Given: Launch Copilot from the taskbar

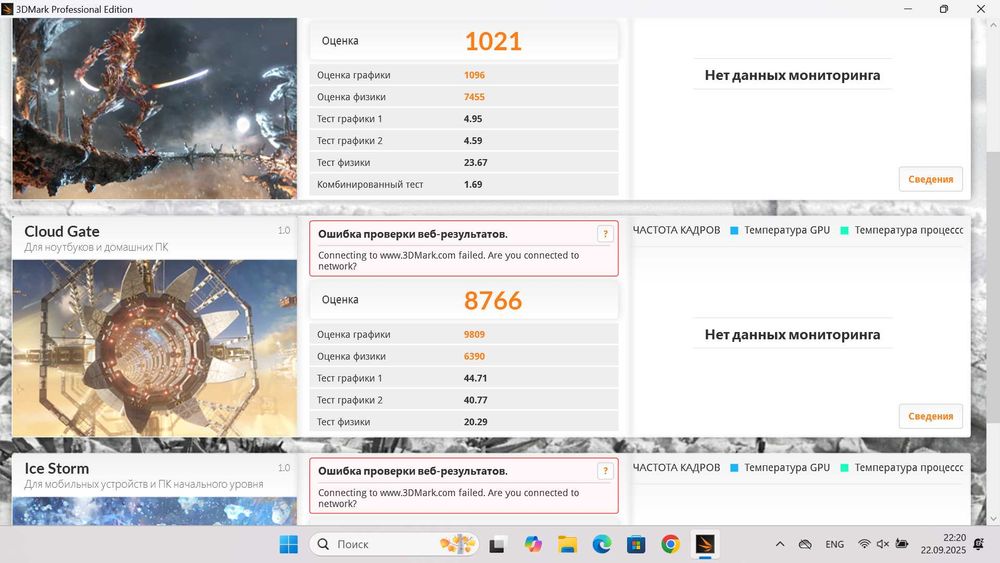Looking at the screenshot, I should click(533, 544).
